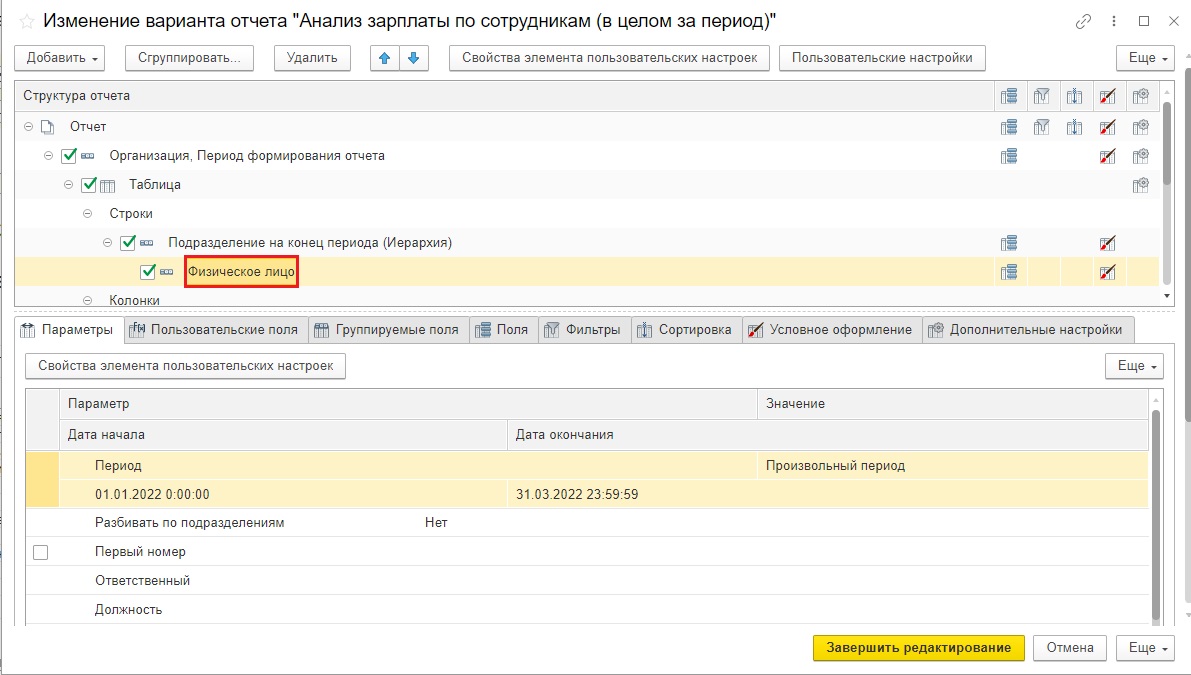This screenshot has height=675, width=1191.
Task: Switch to the Поля tab
Action: 503,330
